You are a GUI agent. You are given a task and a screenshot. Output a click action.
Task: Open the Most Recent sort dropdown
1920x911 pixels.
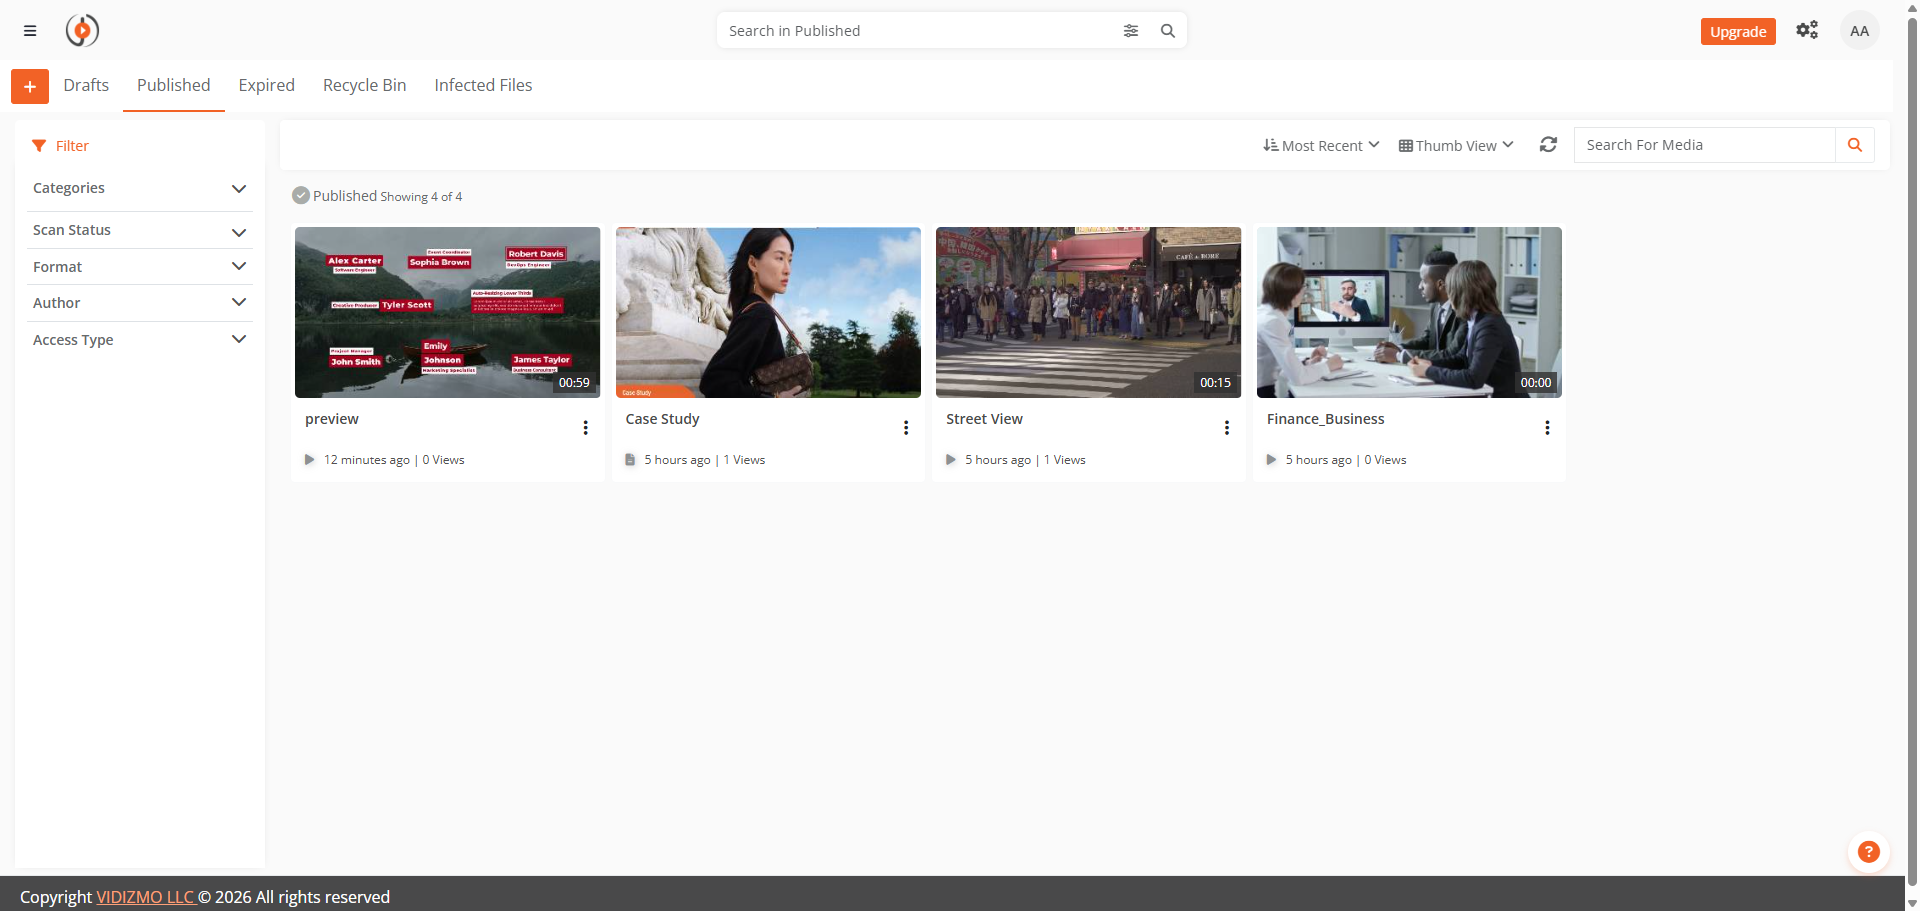pos(1321,146)
